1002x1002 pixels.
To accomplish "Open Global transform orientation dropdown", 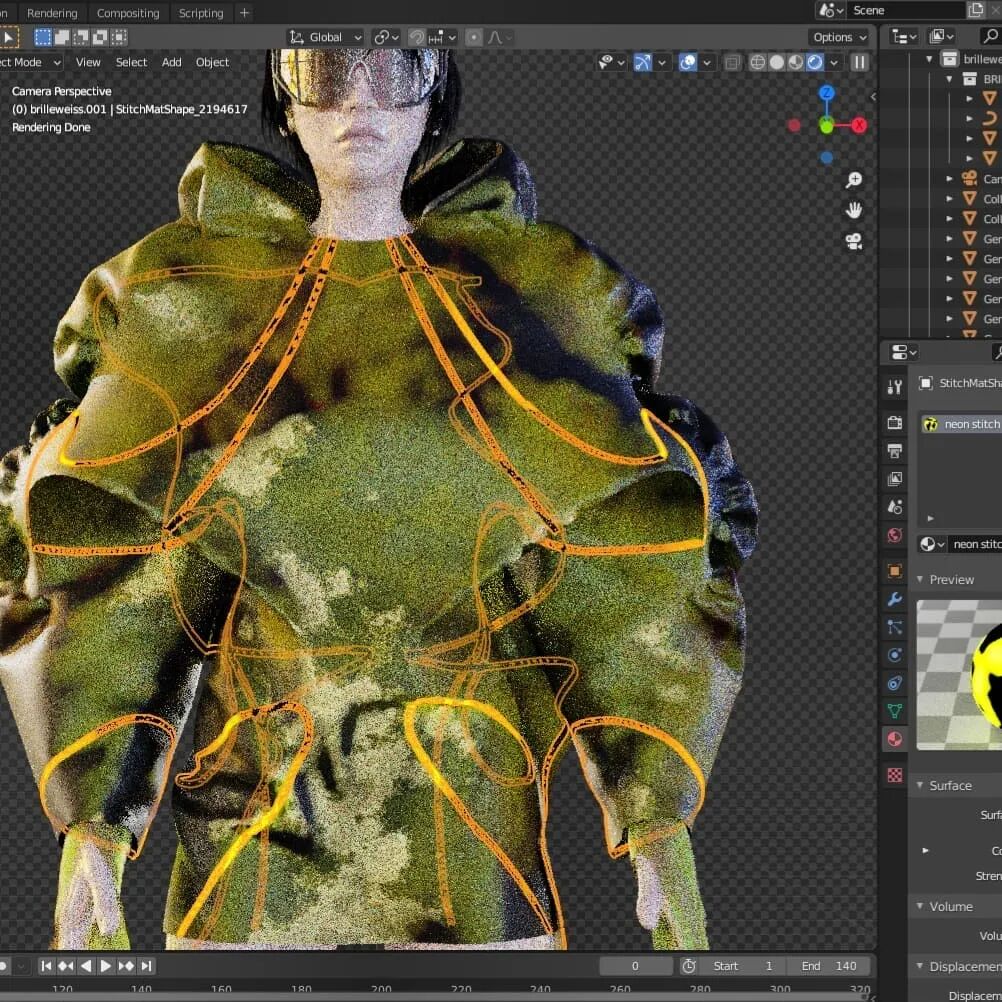I will [326, 38].
